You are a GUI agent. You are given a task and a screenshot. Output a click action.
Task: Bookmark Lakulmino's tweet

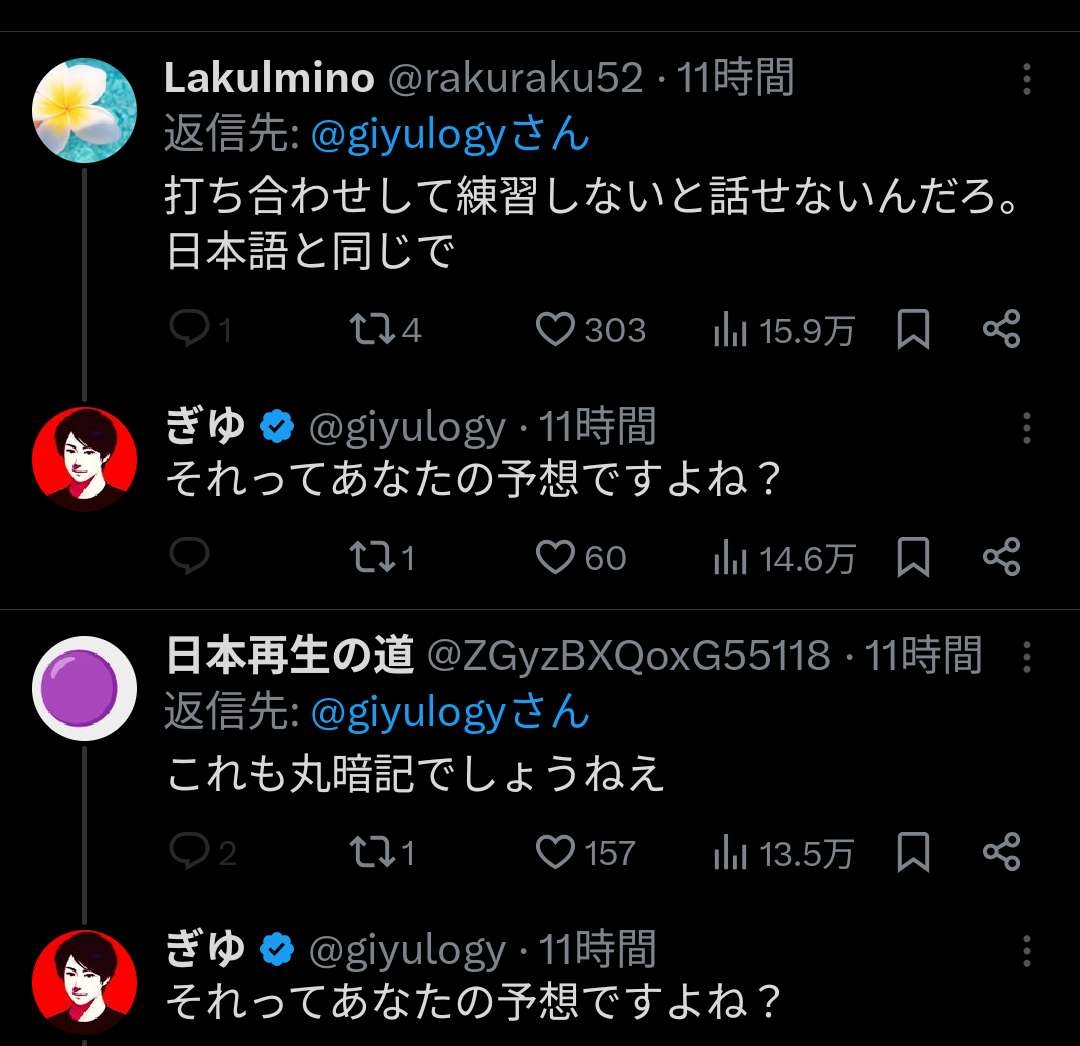click(x=912, y=330)
